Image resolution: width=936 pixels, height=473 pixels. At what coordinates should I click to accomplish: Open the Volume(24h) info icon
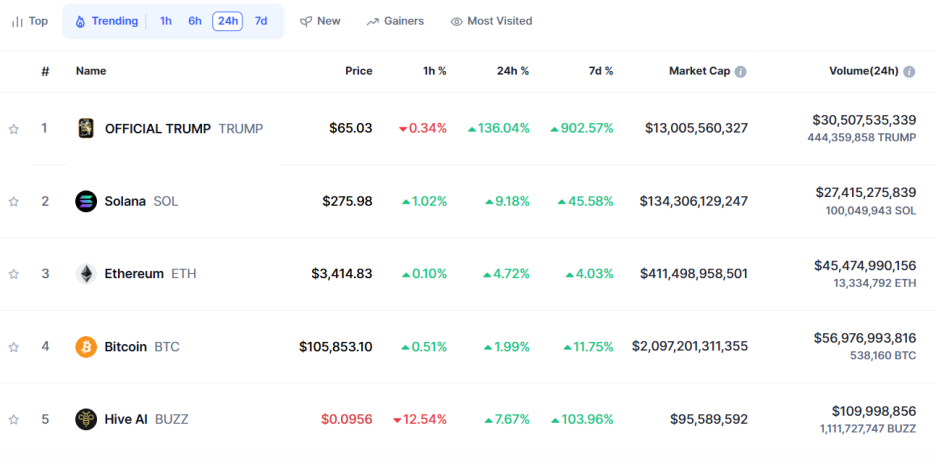(x=909, y=72)
